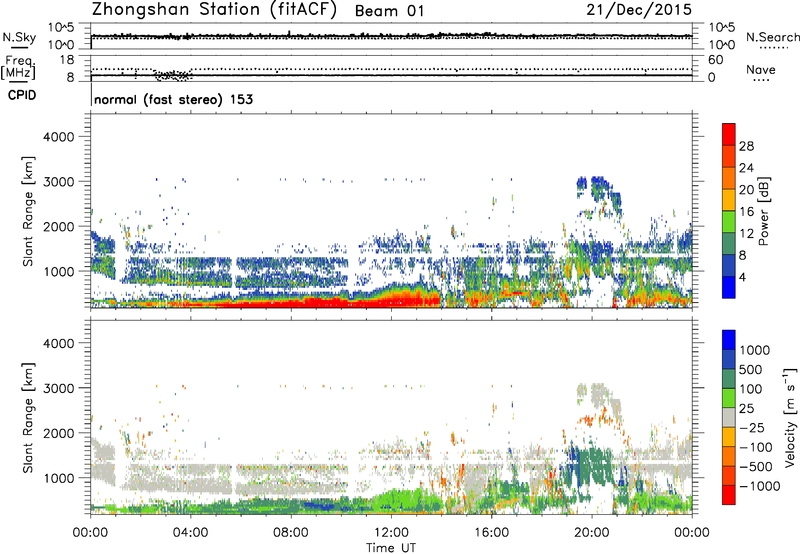Click the "CPID" row label
Image resolution: width=800 pixels, height=554 pixels.
pos(22,95)
